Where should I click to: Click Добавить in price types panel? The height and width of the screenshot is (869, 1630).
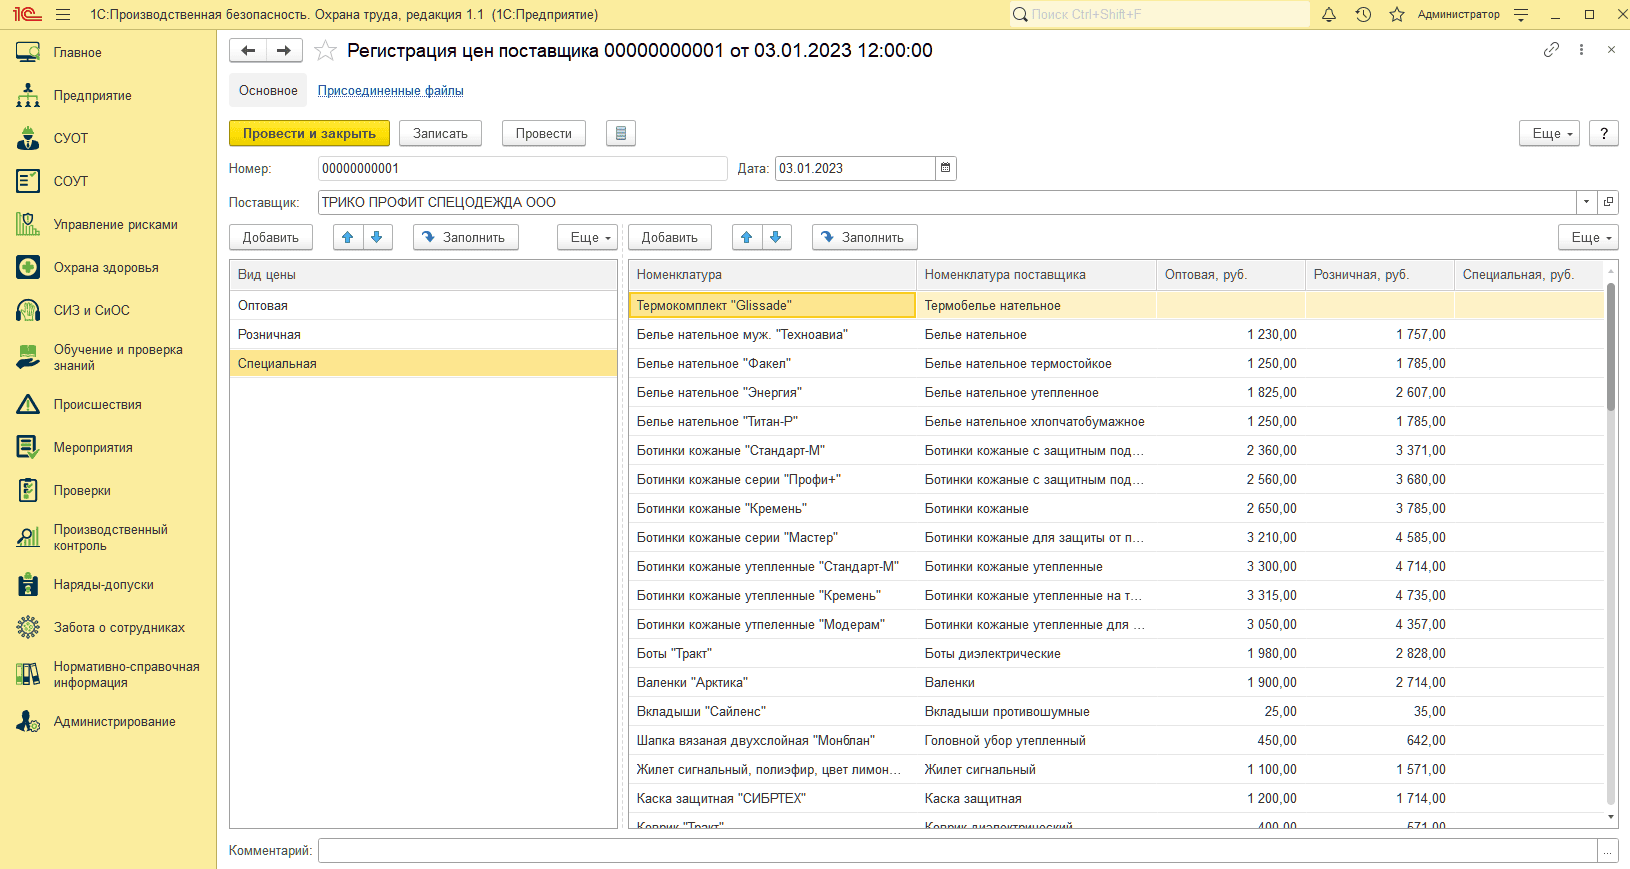271,237
